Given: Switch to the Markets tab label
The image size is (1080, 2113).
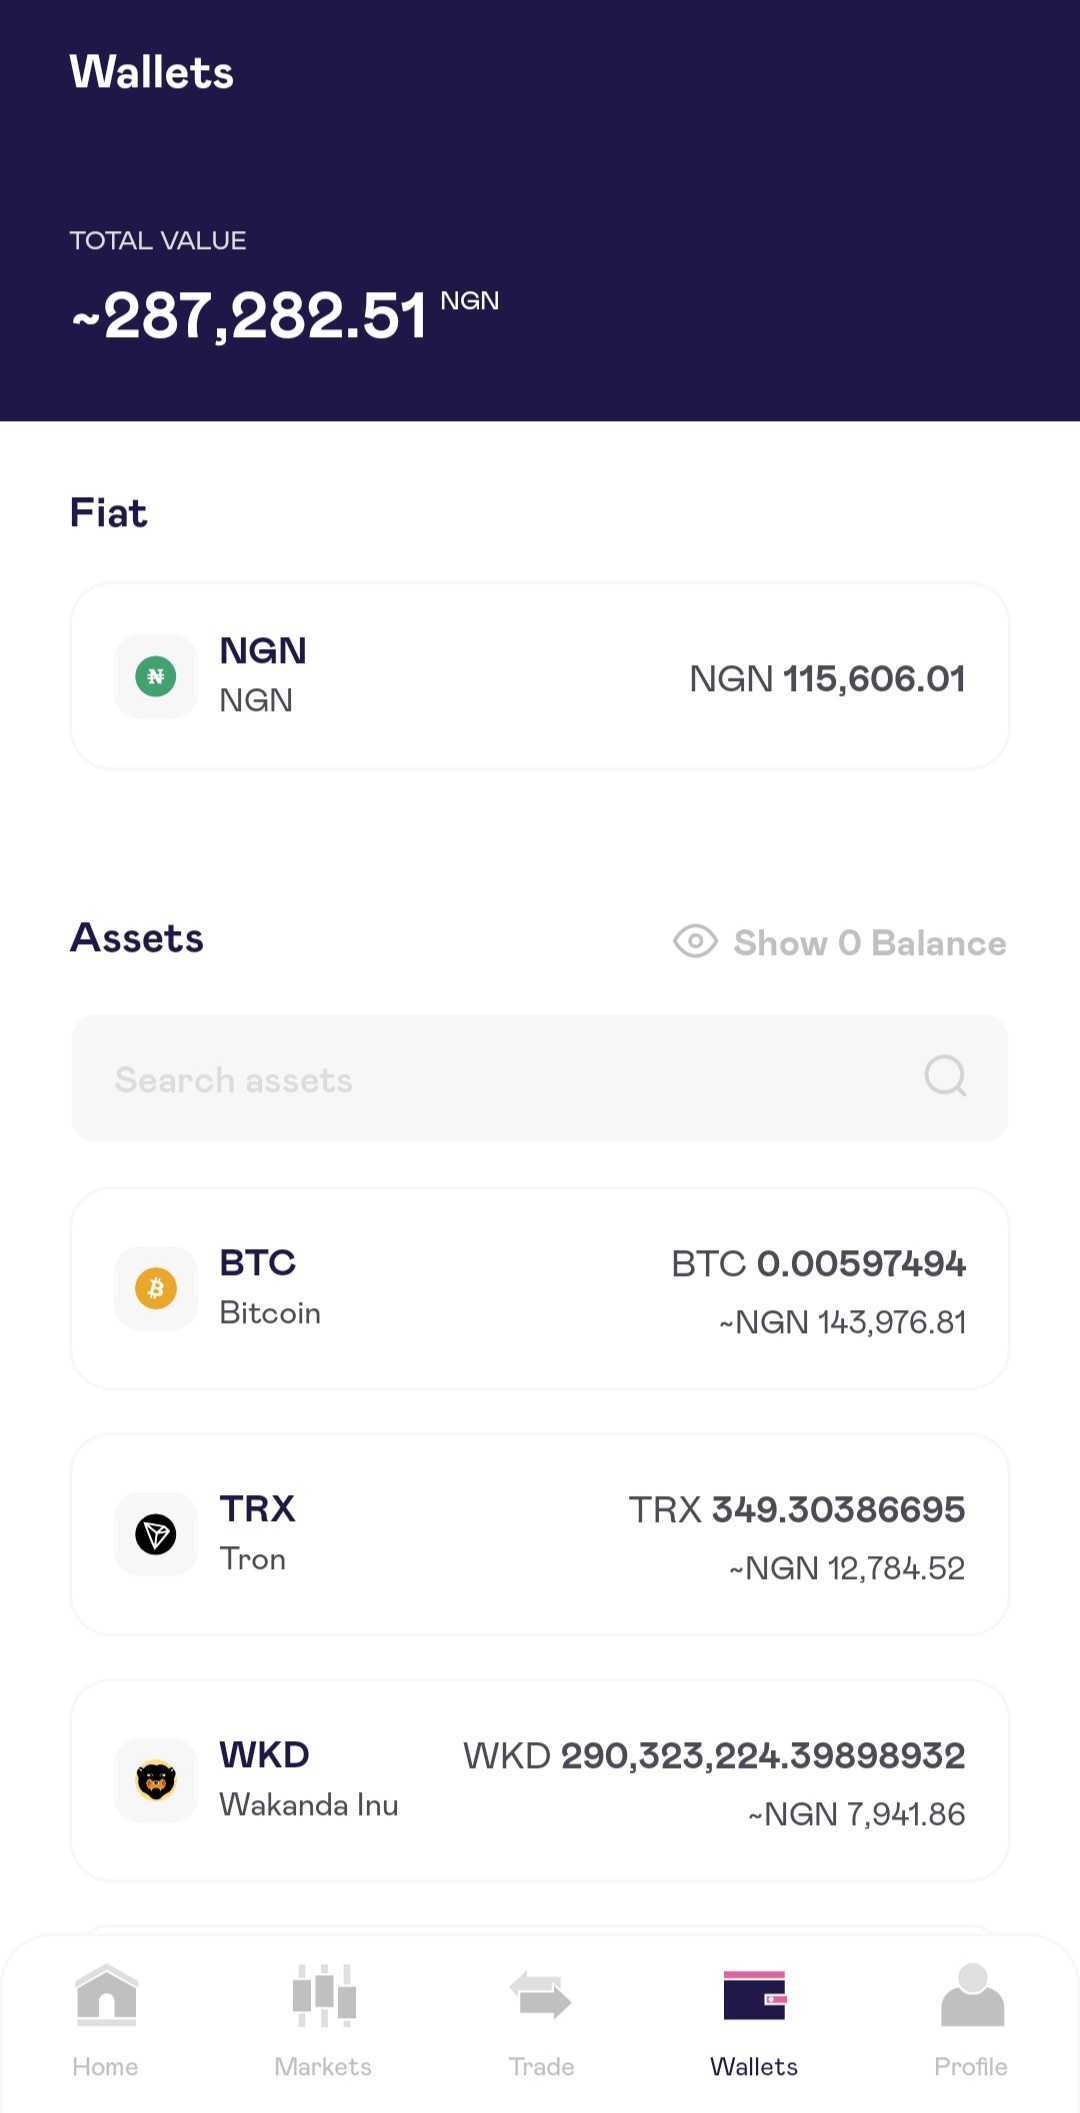Looking at the screenshot, I should [323, 2066].
